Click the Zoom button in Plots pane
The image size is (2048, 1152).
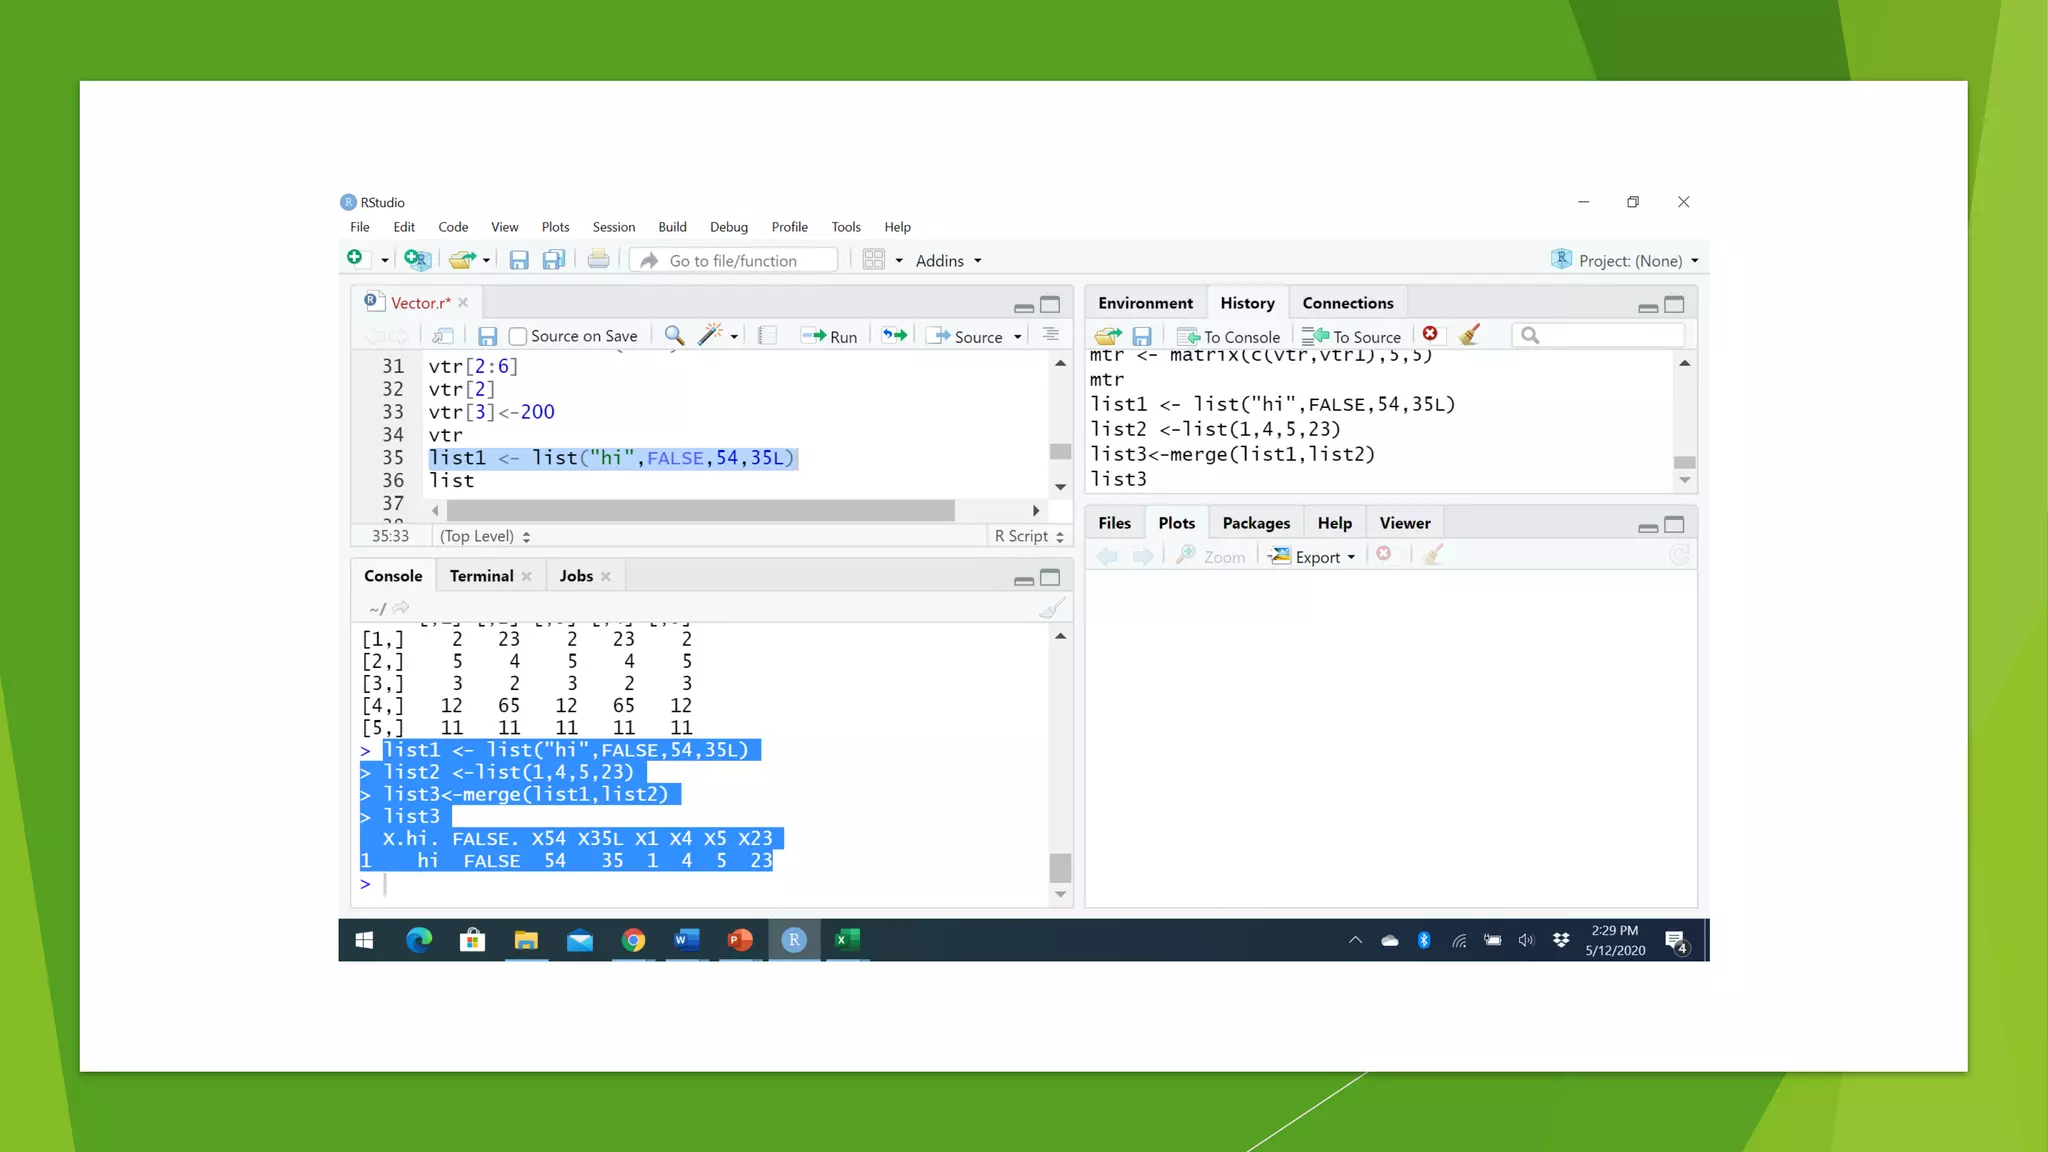[1211, 556]
